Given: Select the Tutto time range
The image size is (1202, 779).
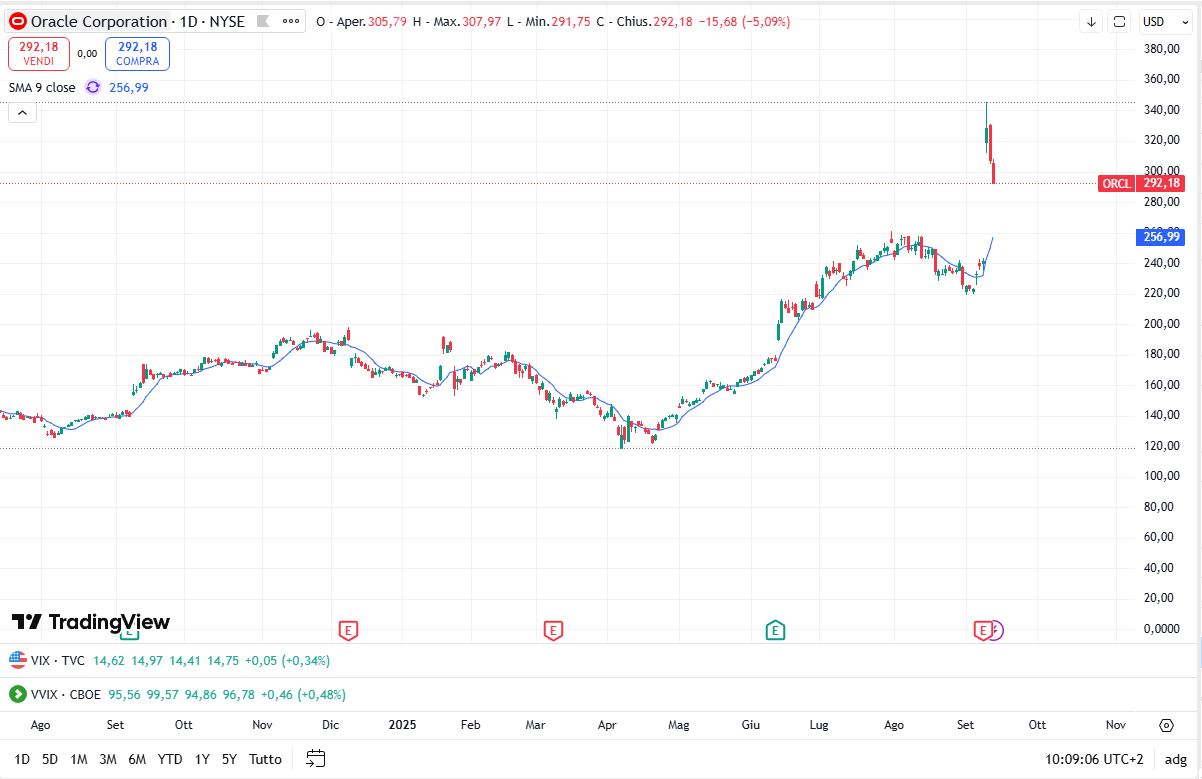Looking at the screenshot, I should point(265,759).
